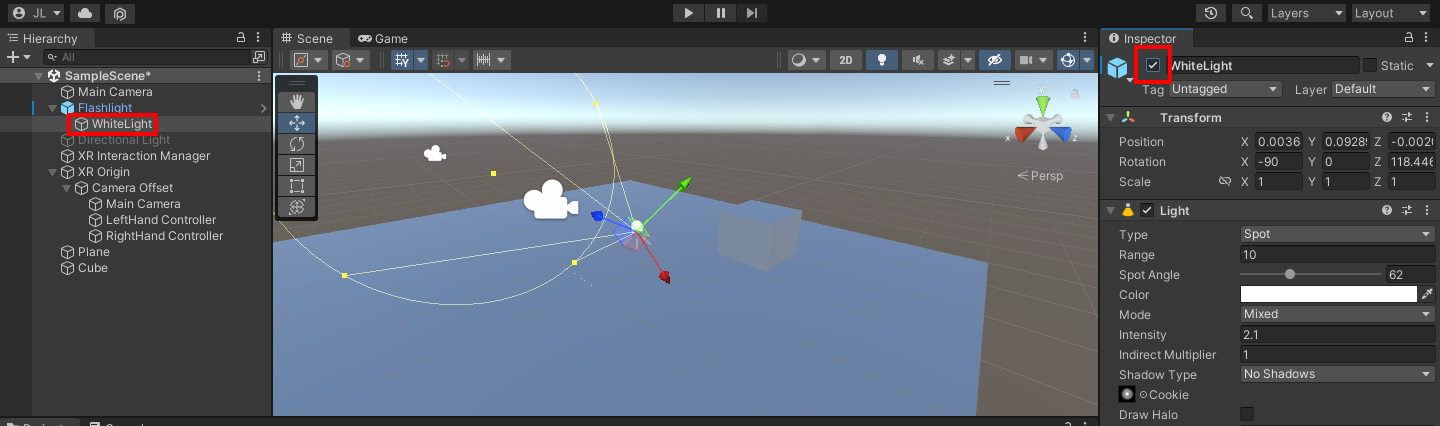Open the Undo History icon
The image size is (1440, 426).
click(x=1211, y=13)
